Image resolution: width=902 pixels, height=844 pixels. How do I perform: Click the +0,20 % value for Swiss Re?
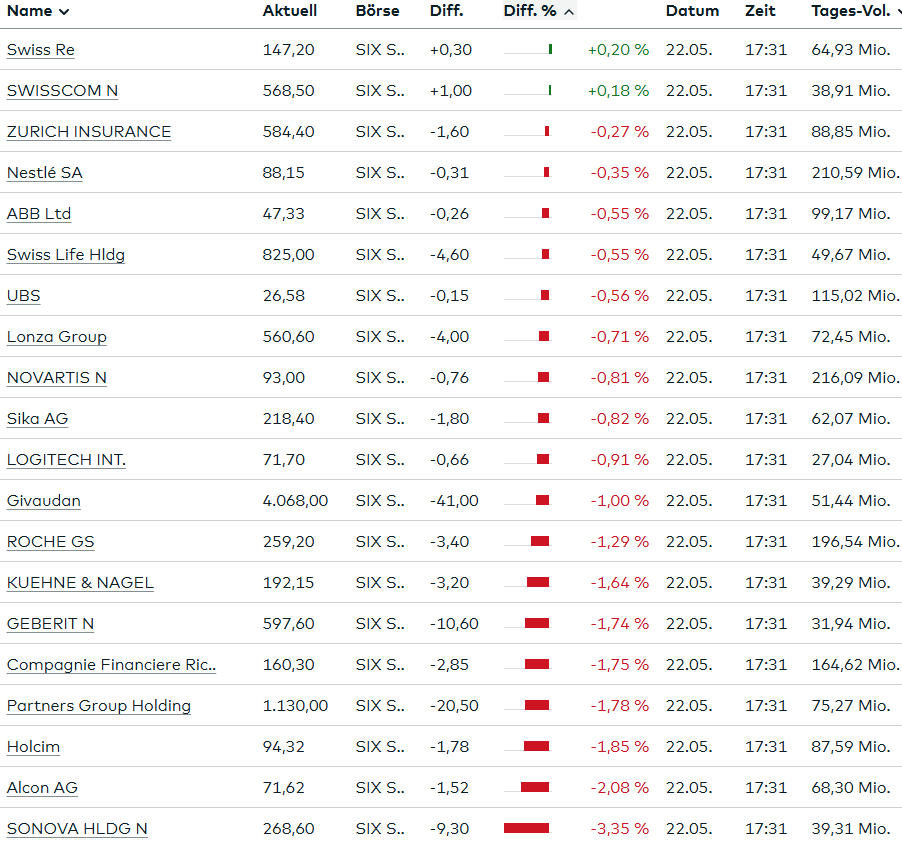pos(618,50)
